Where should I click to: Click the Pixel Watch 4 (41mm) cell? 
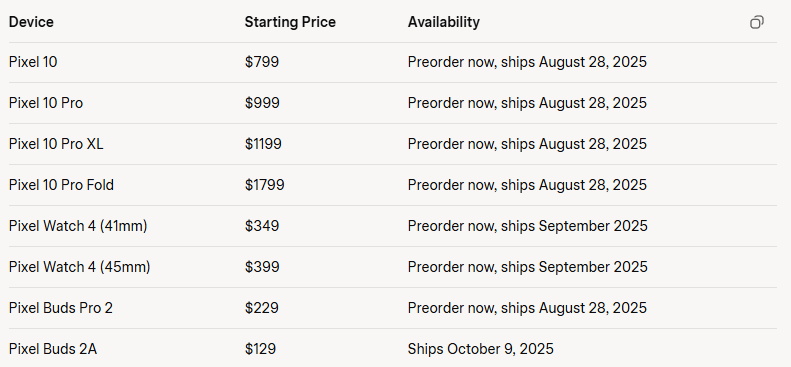78,226
